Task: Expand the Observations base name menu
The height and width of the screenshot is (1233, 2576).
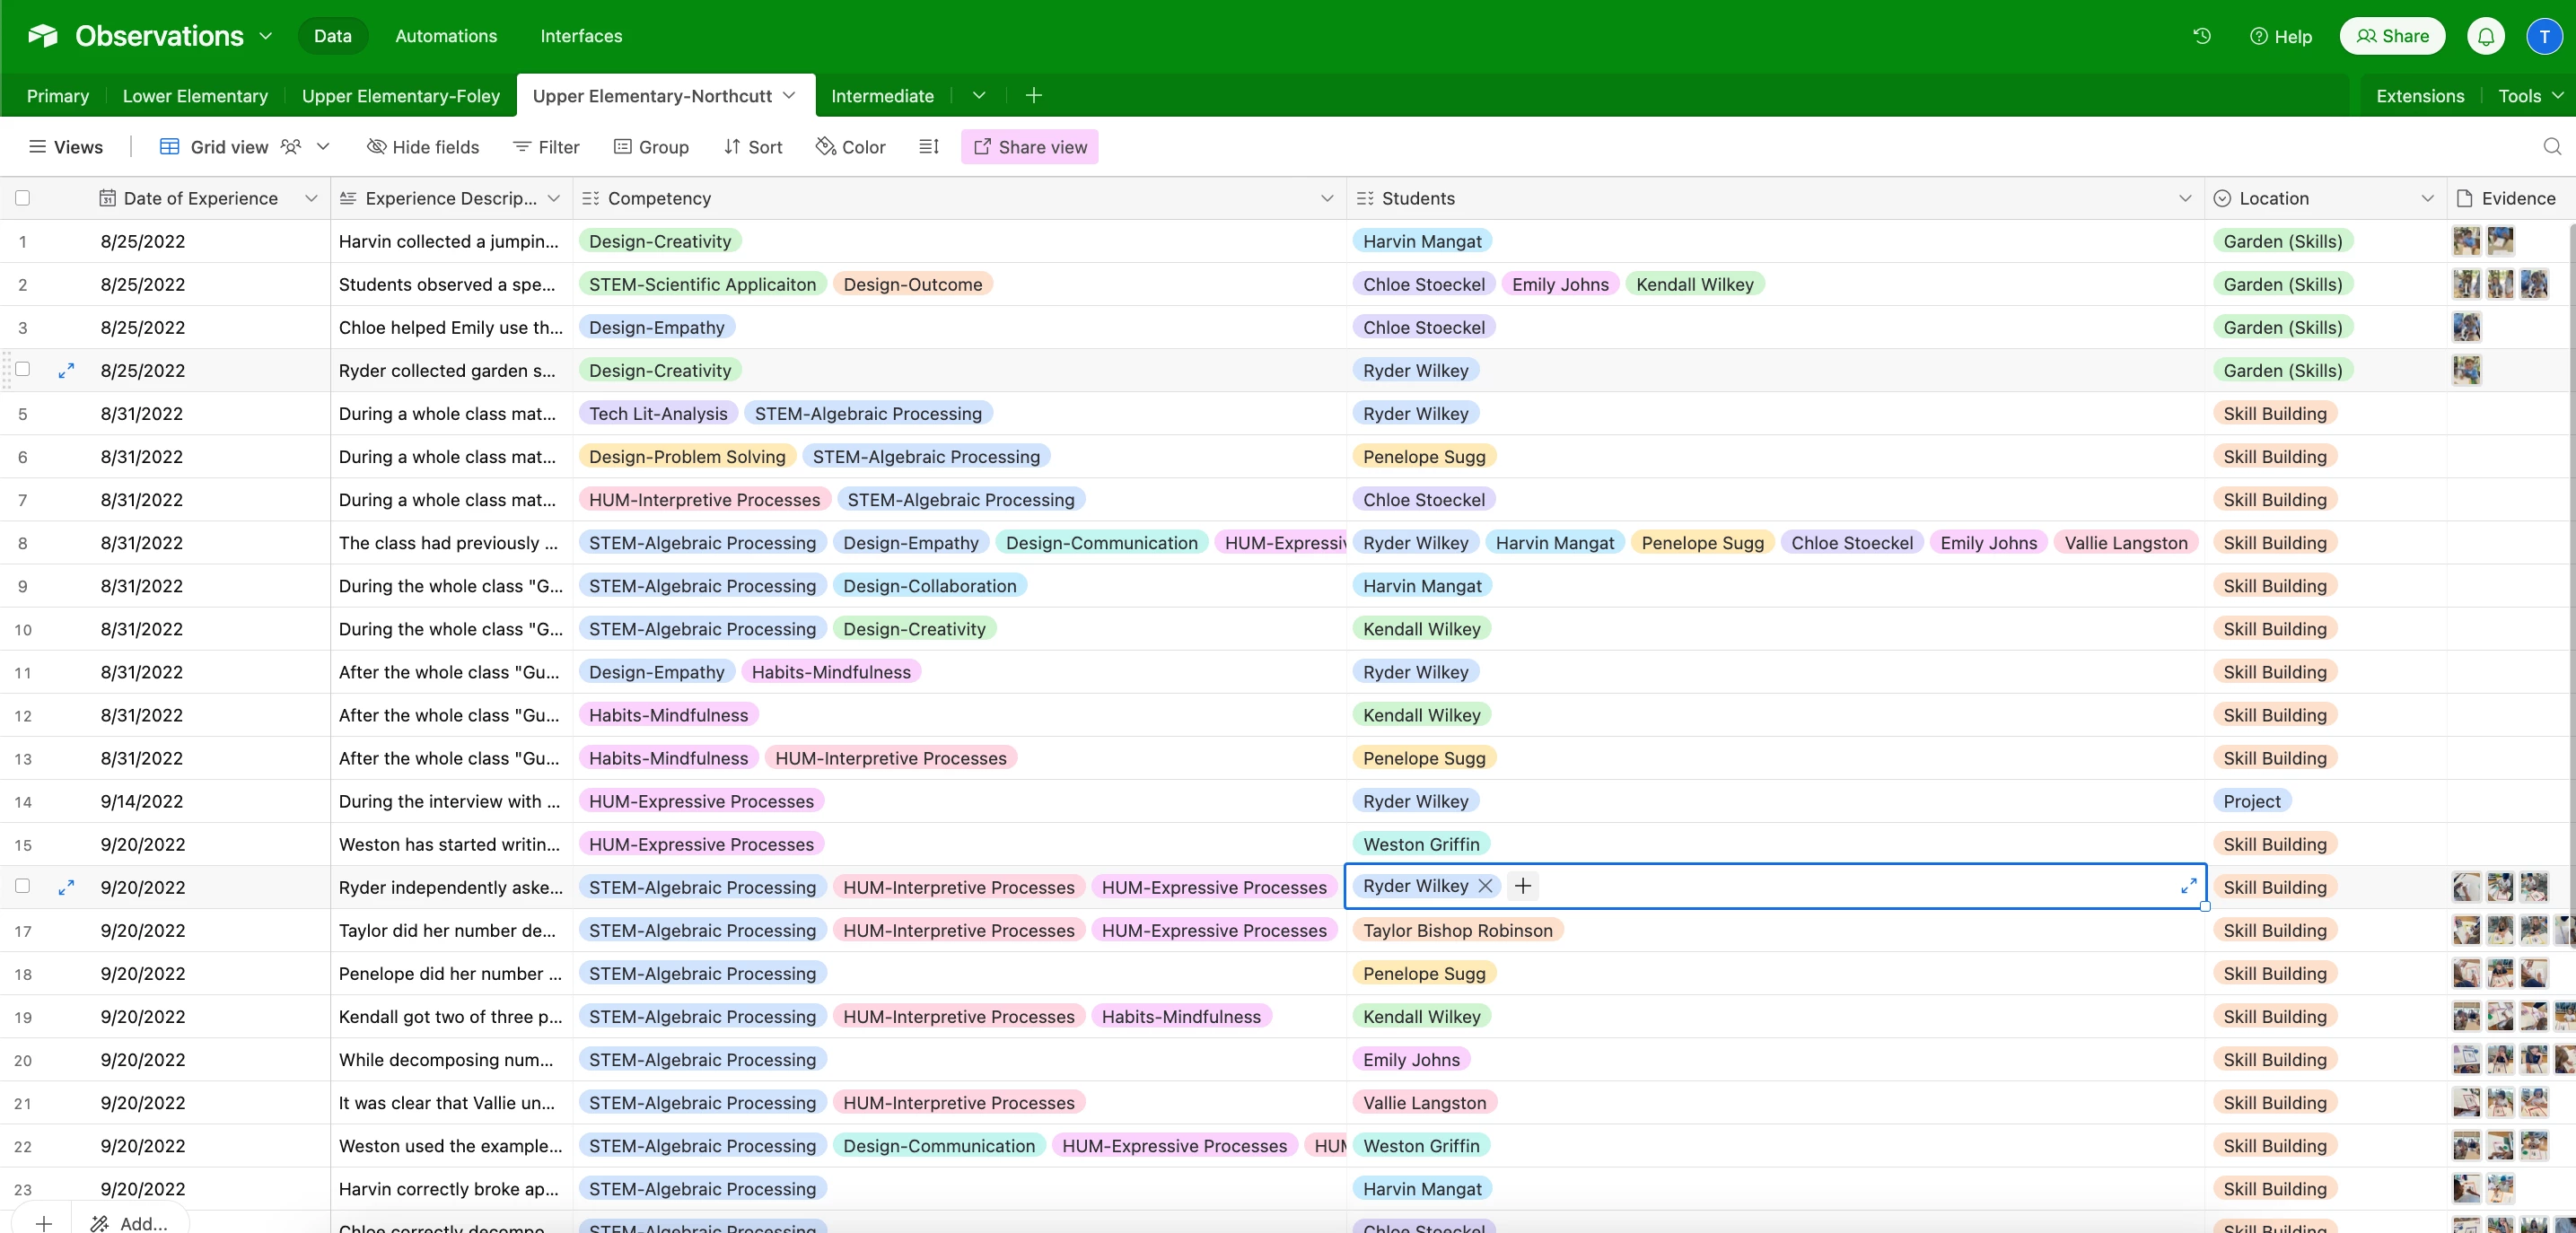Action: coord(266,36)
